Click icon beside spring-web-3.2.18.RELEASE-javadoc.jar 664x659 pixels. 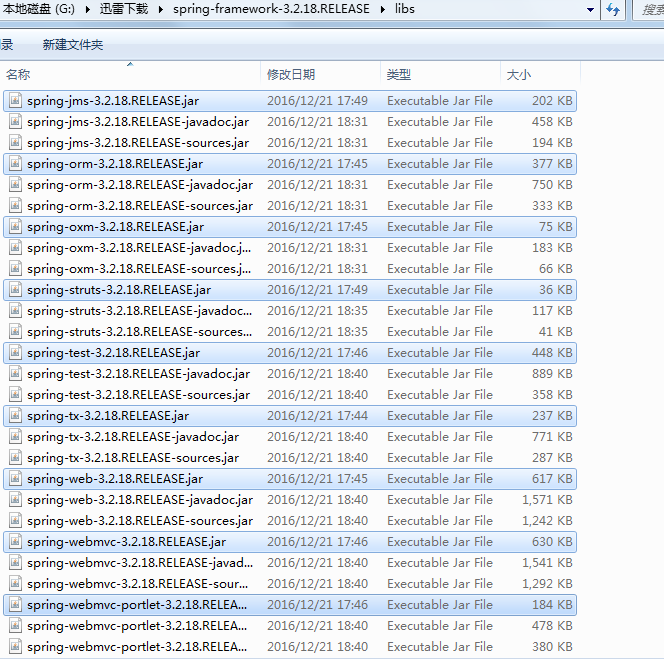coord(16,500)
